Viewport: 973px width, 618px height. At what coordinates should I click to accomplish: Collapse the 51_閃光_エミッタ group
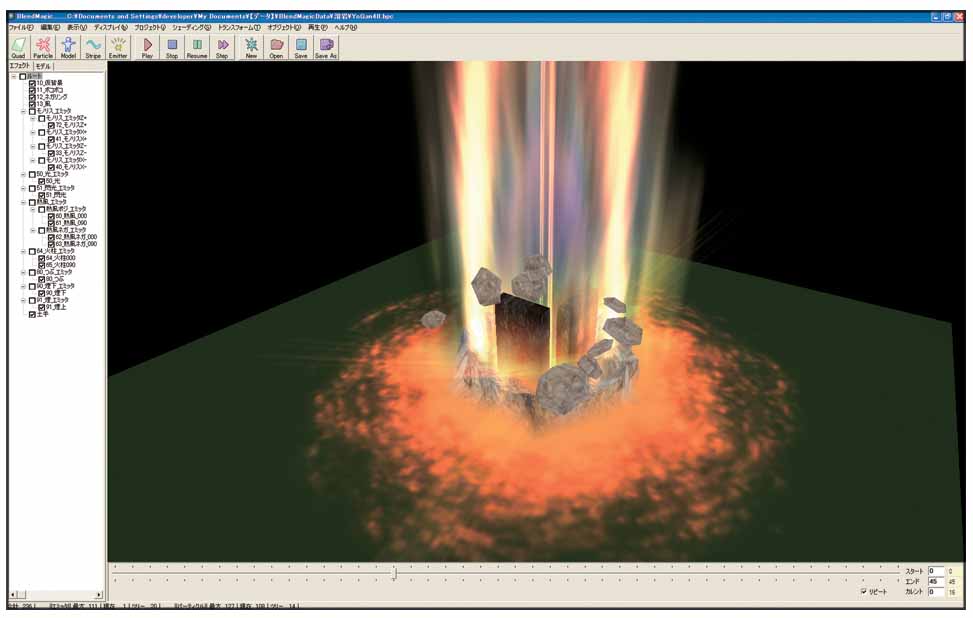[24, 189]
